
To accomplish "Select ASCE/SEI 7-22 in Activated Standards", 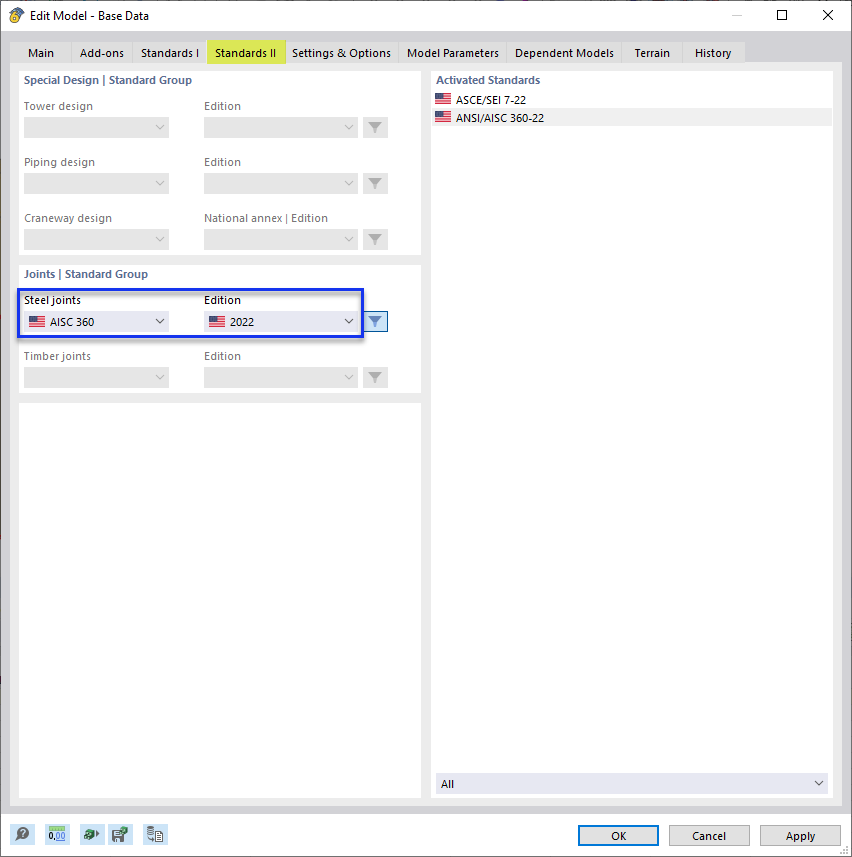I will point(632,99).
